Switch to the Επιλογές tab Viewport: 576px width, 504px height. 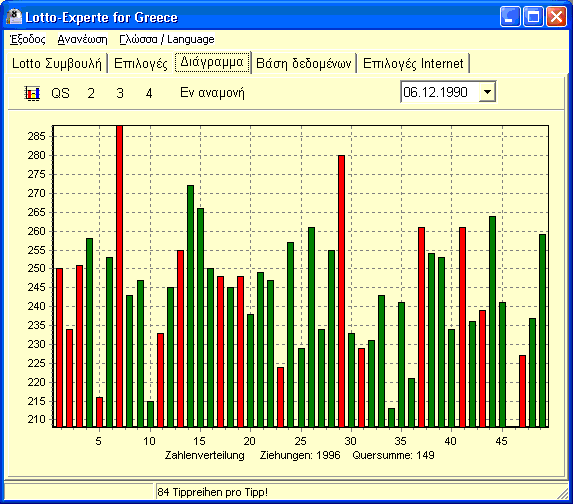(x=141, y=63)
